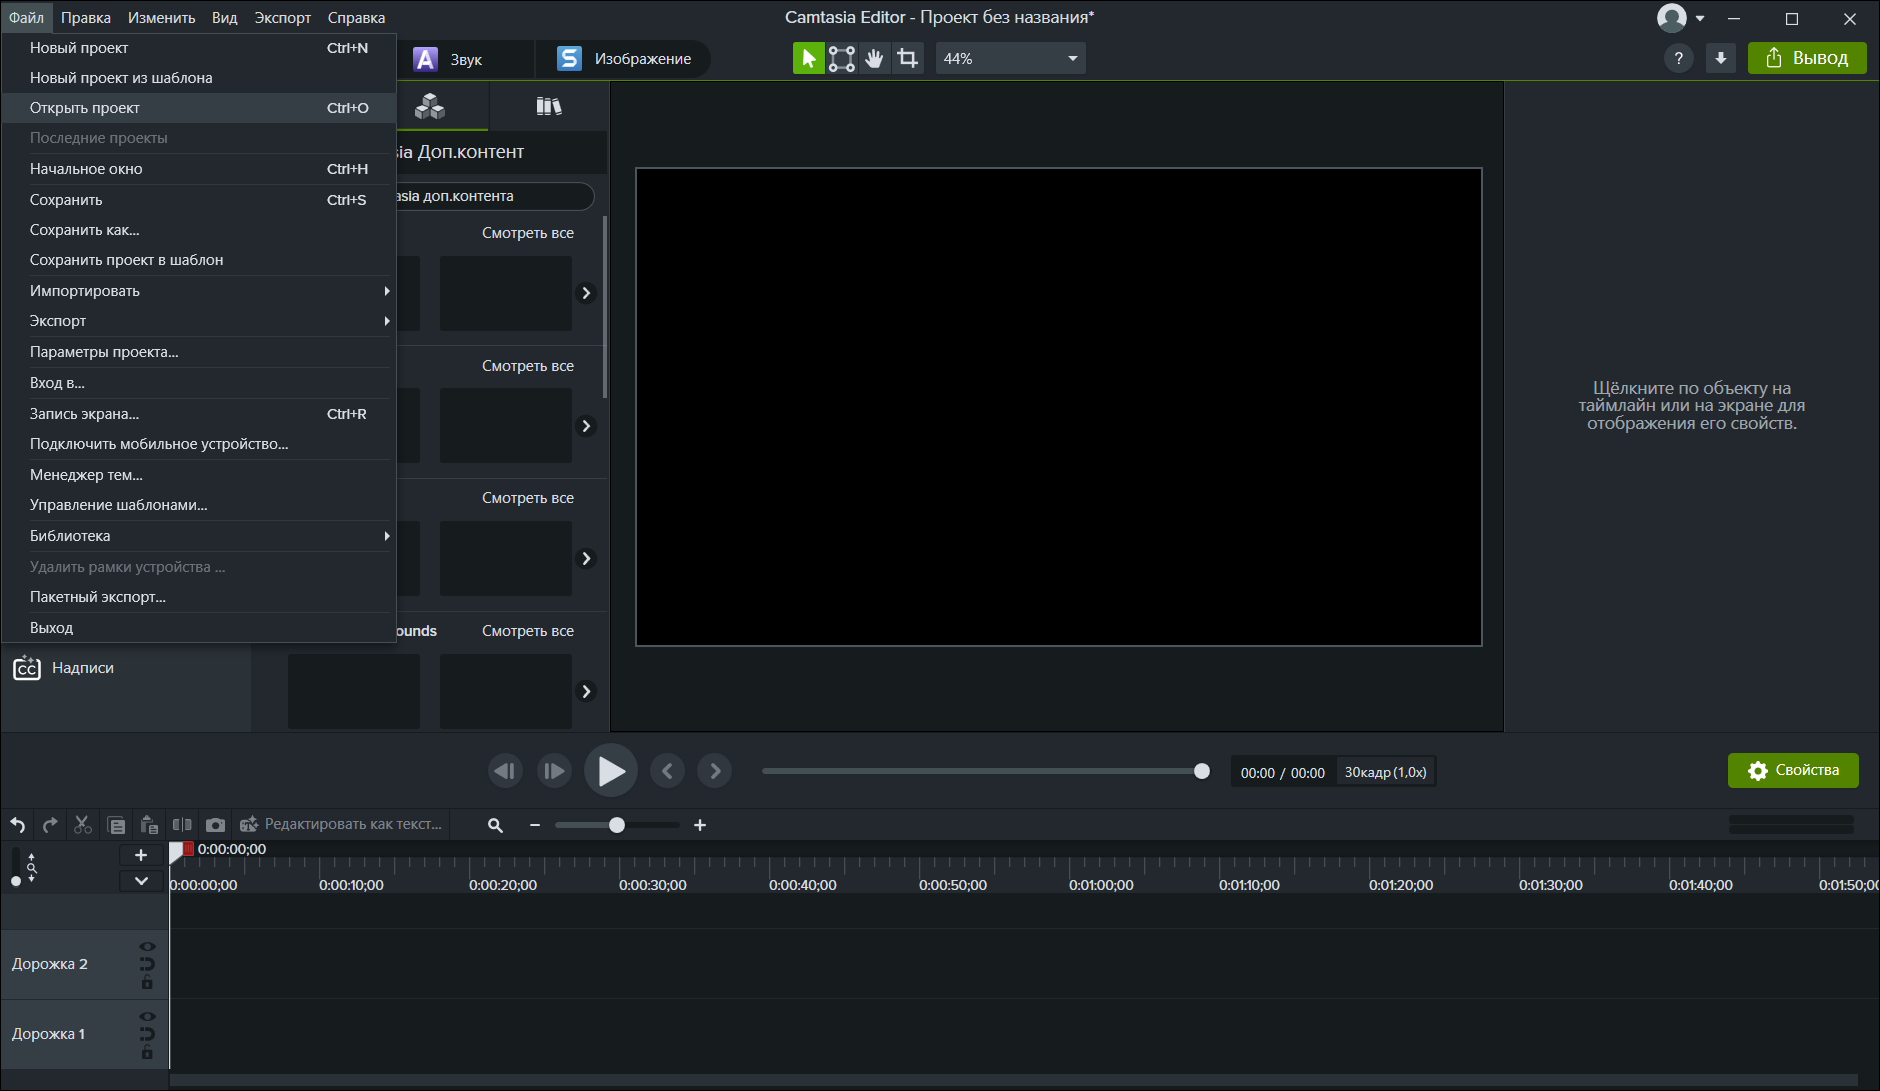This screenshot has width=1880, height=1091.
Task: Click the Undo arrow on timeline toolbar
Action: 18,825
